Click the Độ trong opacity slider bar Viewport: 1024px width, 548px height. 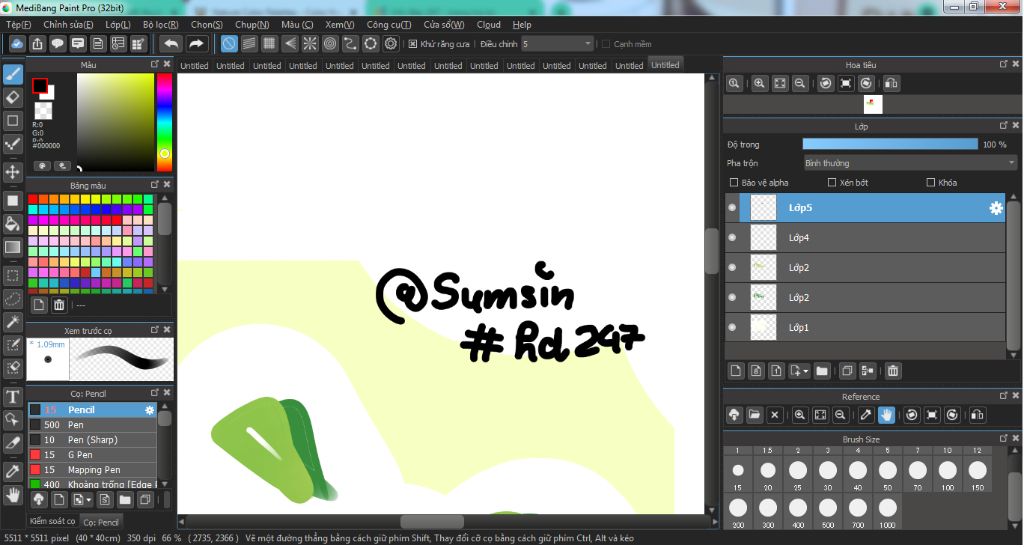889,144
